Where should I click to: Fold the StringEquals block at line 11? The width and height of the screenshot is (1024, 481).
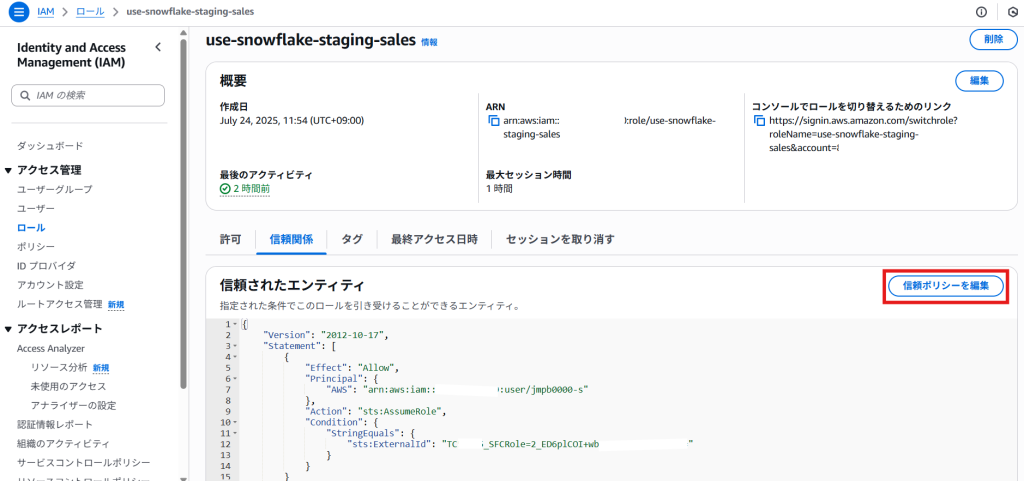[235, 433]
